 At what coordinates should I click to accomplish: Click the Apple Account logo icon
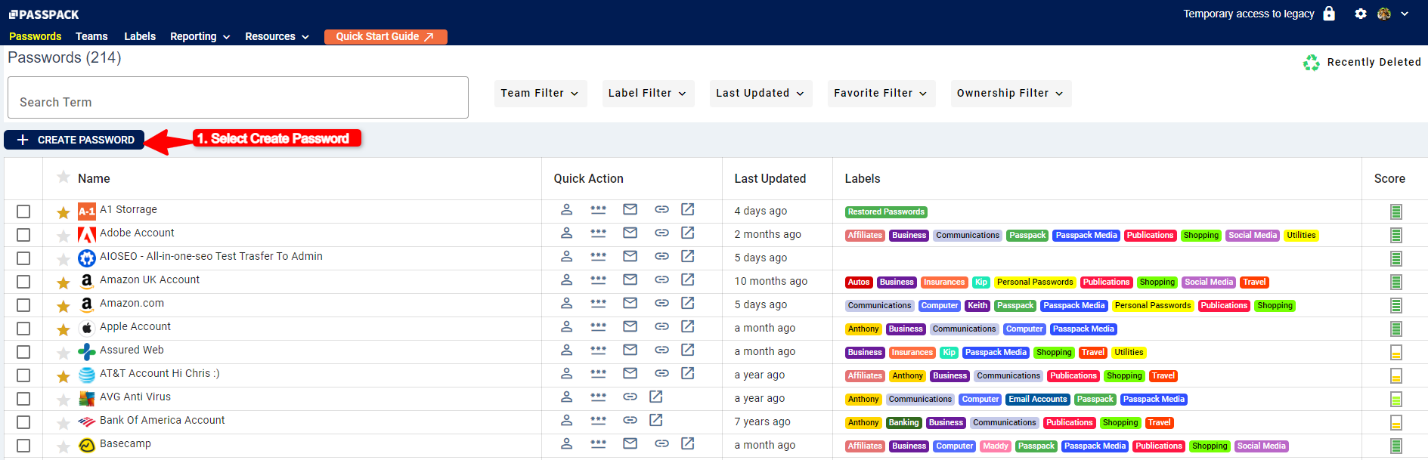87,328
